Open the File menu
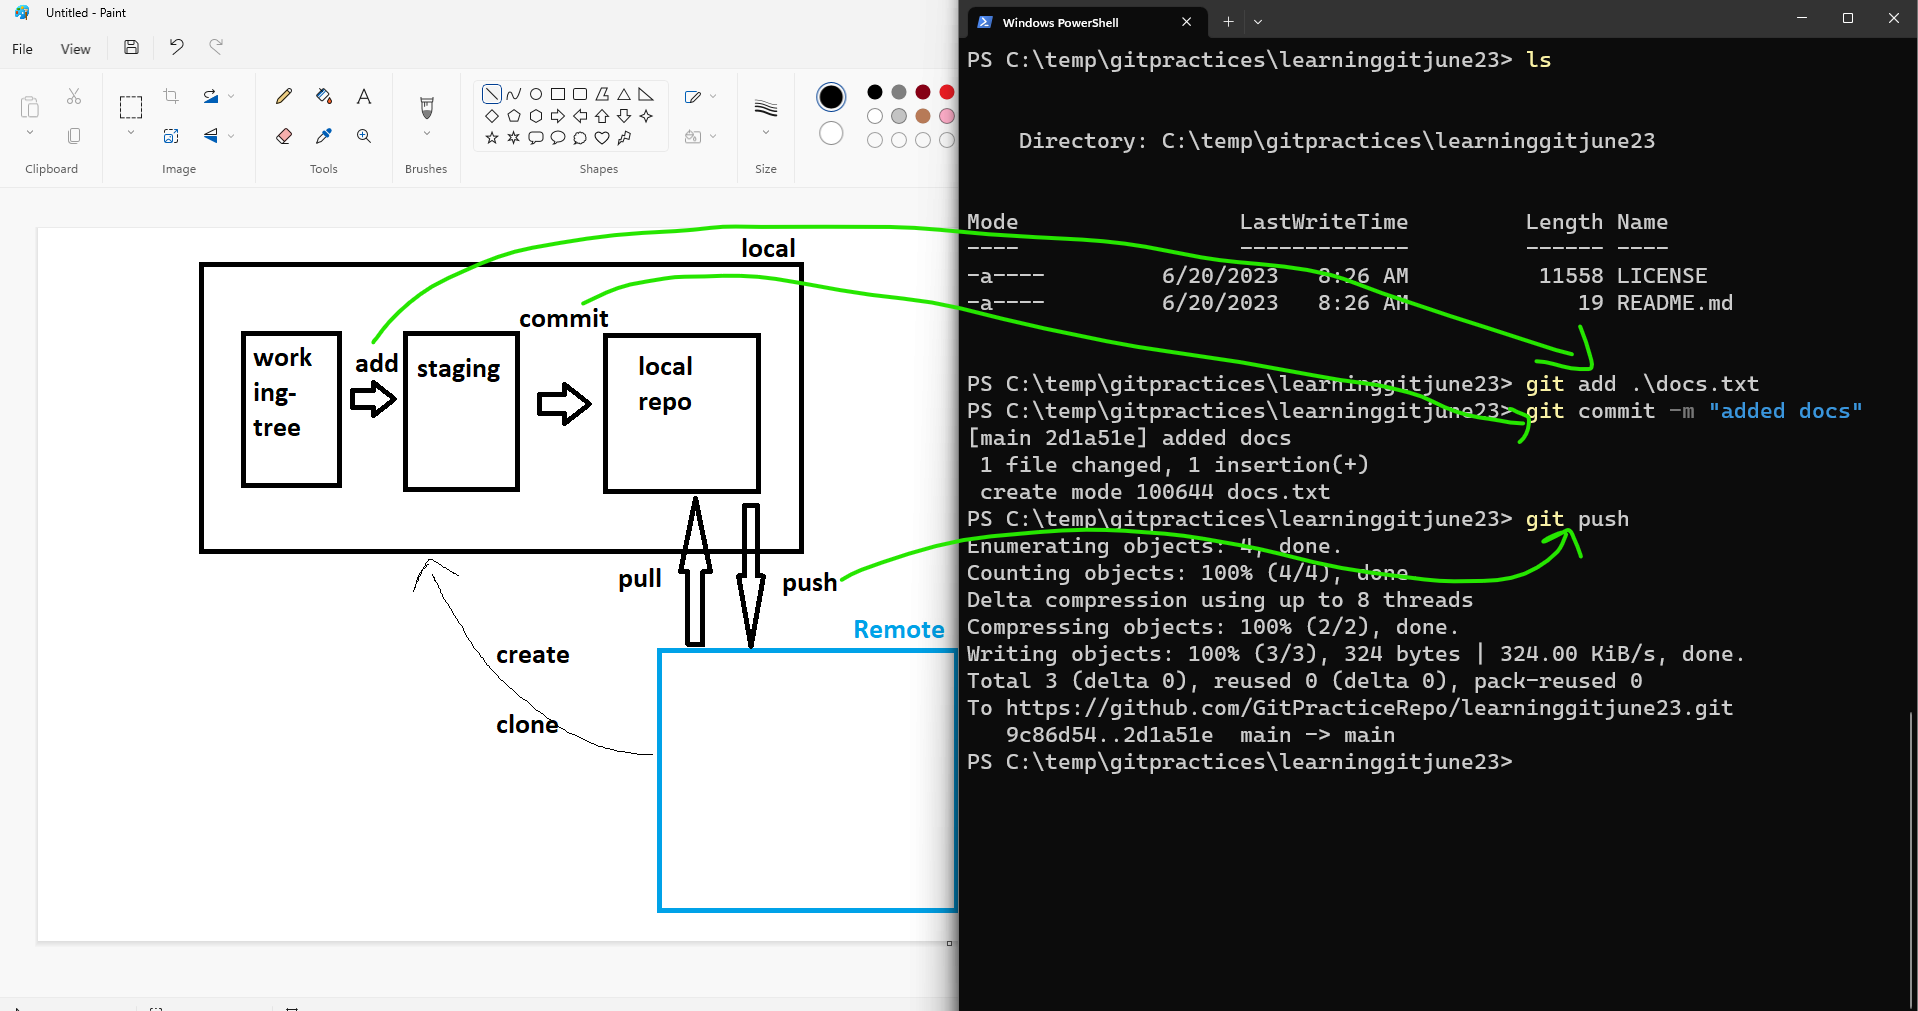The image size is (1918, 1011). click(21, 48)
